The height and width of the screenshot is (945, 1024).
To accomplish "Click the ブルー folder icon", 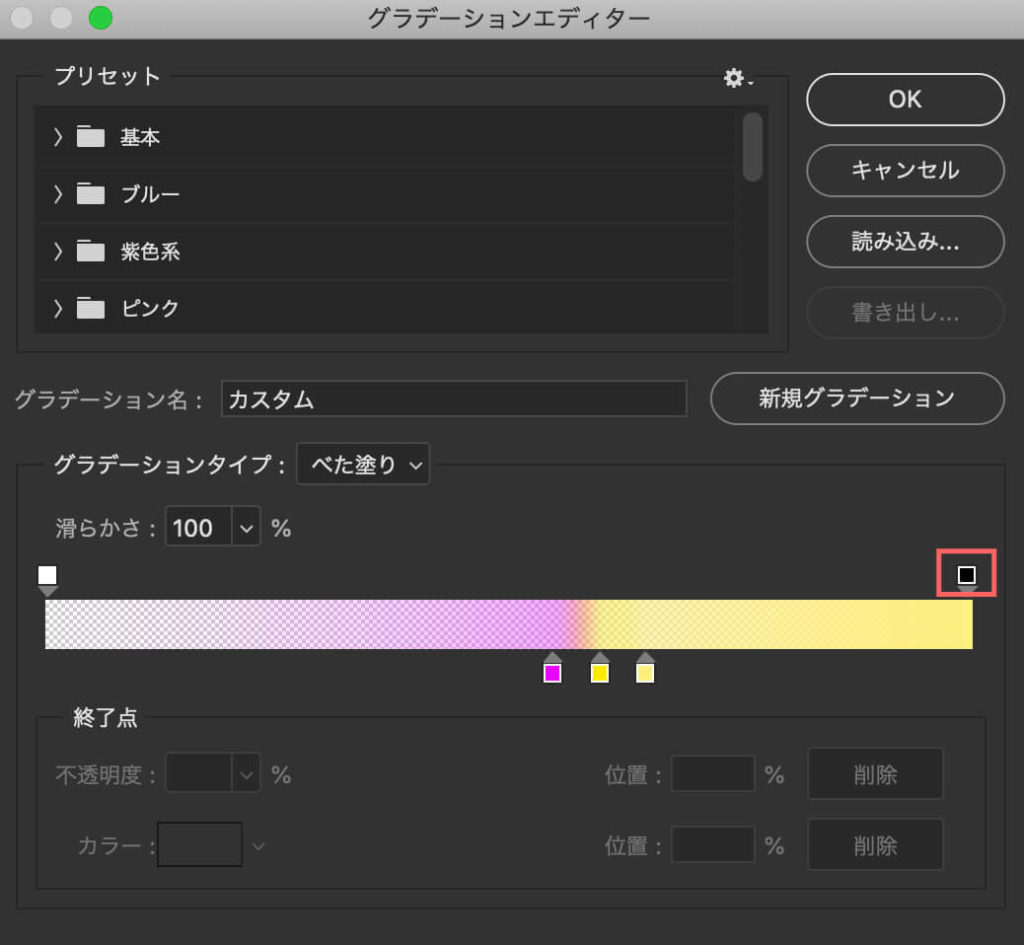I will pyautogui.click(x=91, y=194).
